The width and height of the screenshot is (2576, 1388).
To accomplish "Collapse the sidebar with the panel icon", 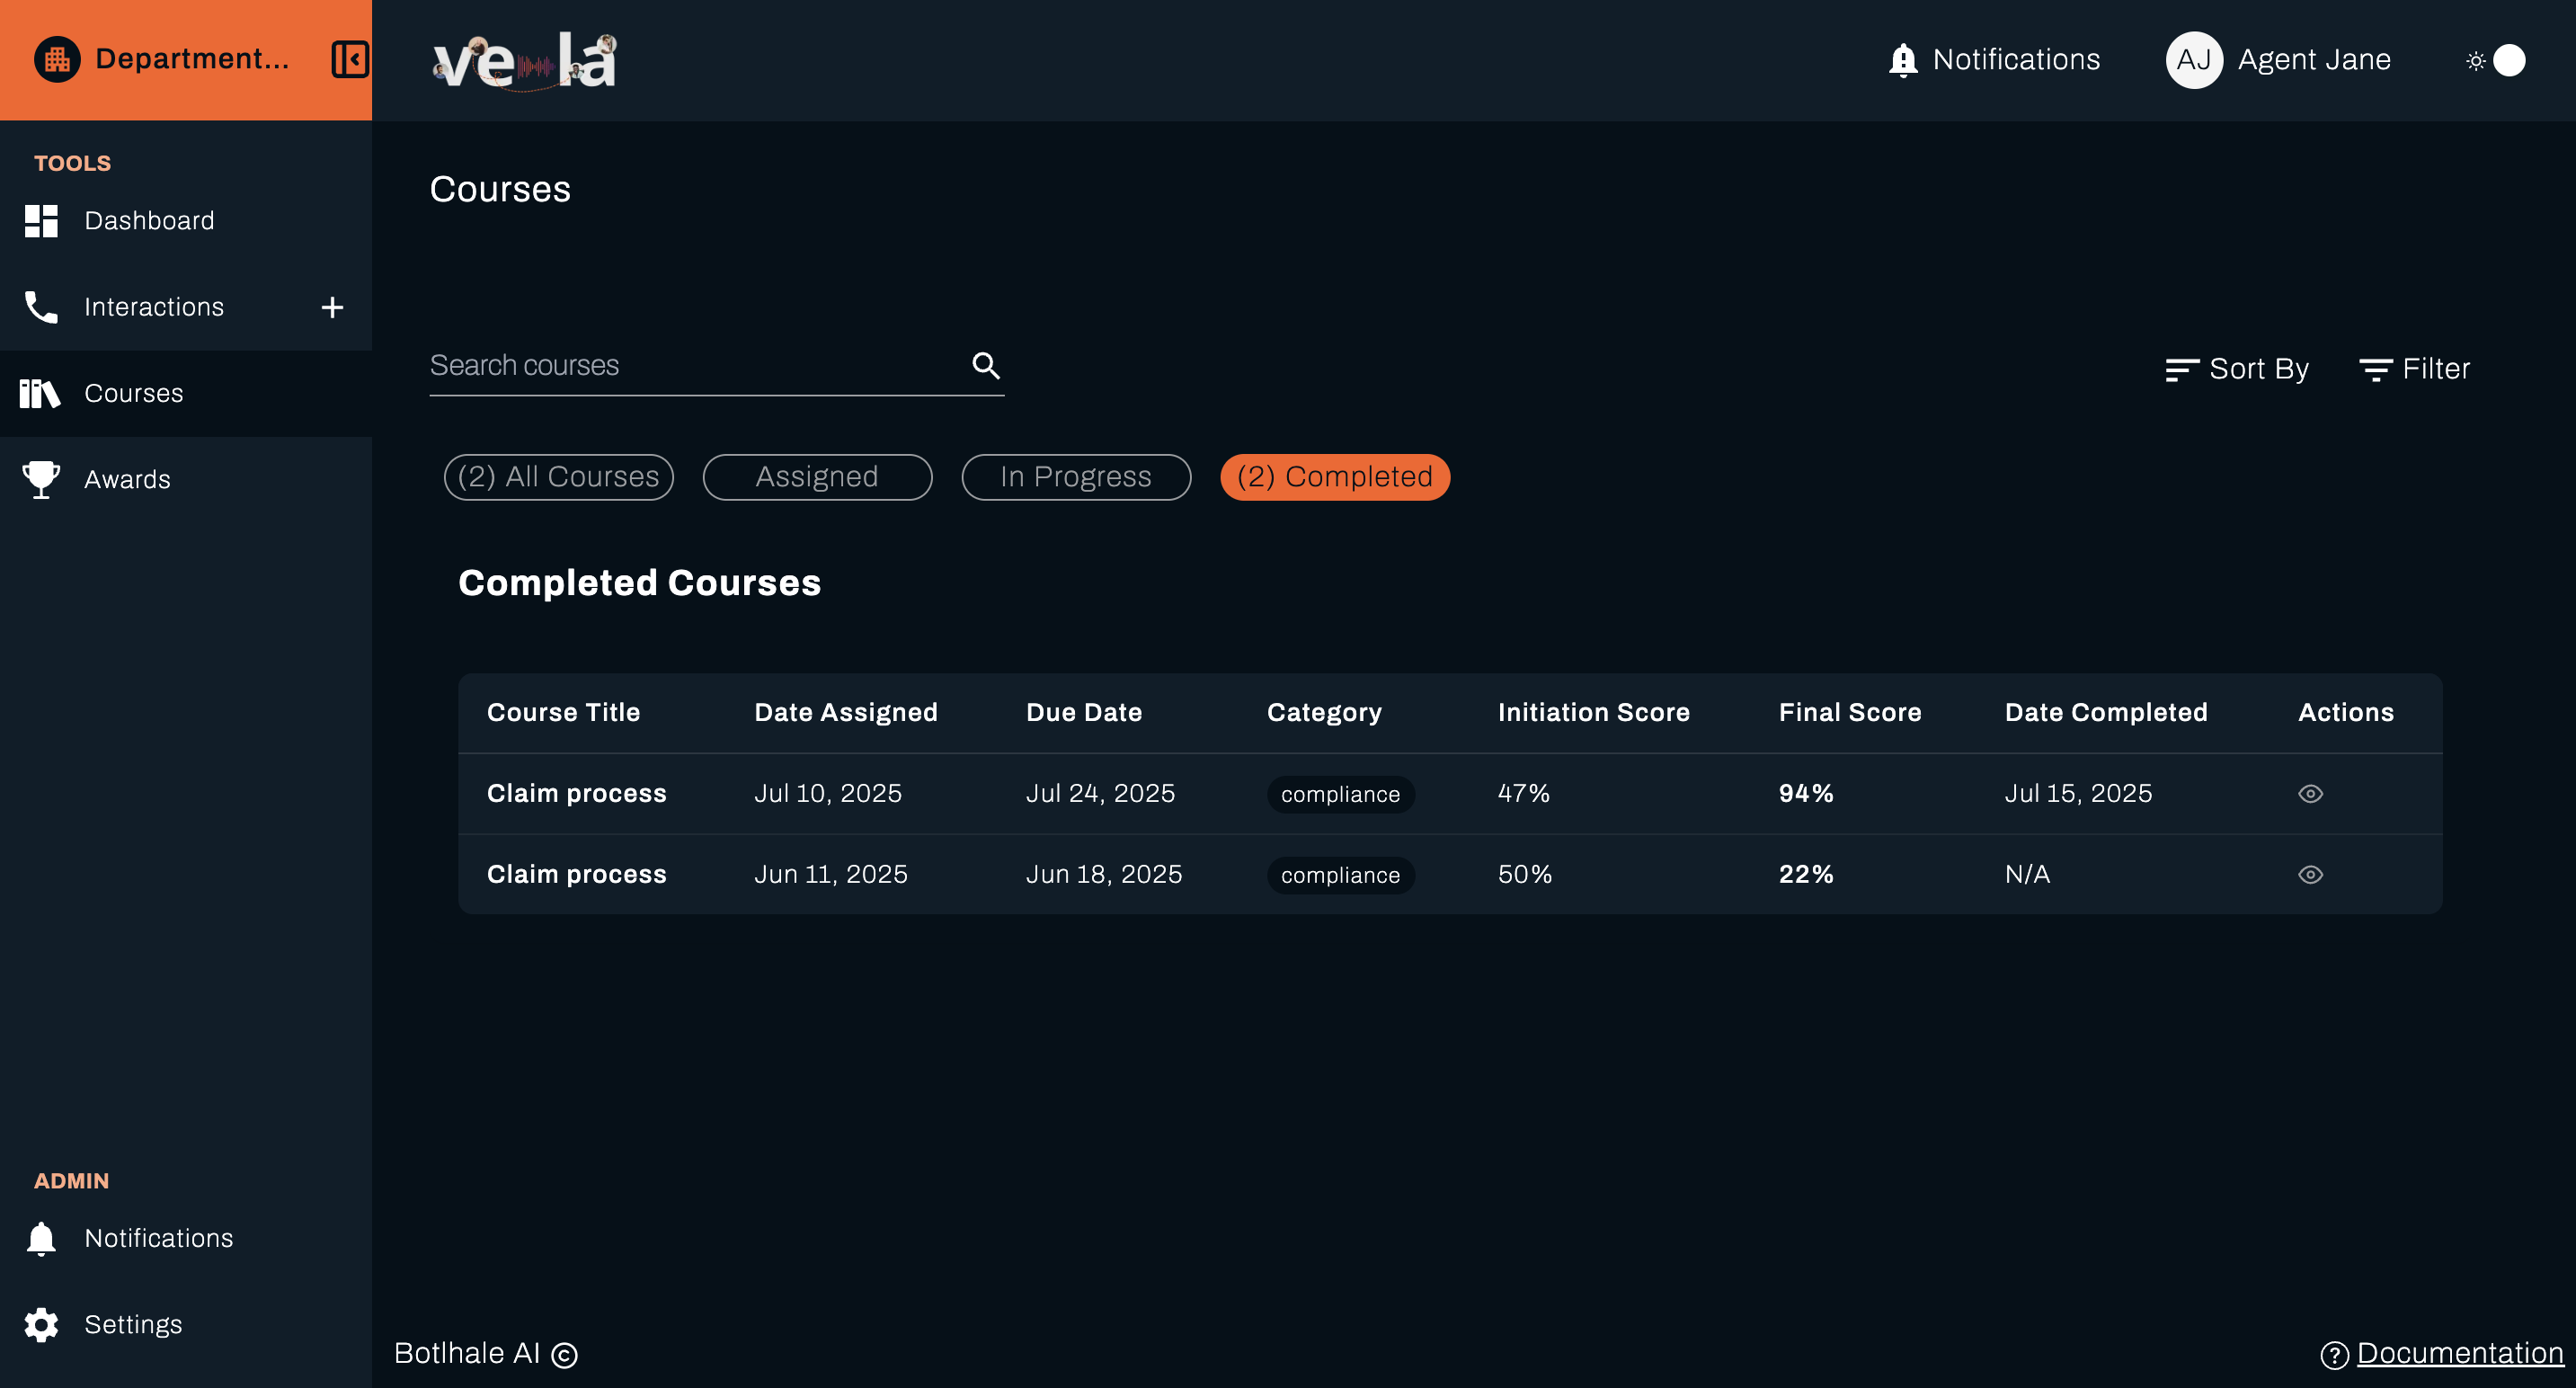I will [349, 59].
